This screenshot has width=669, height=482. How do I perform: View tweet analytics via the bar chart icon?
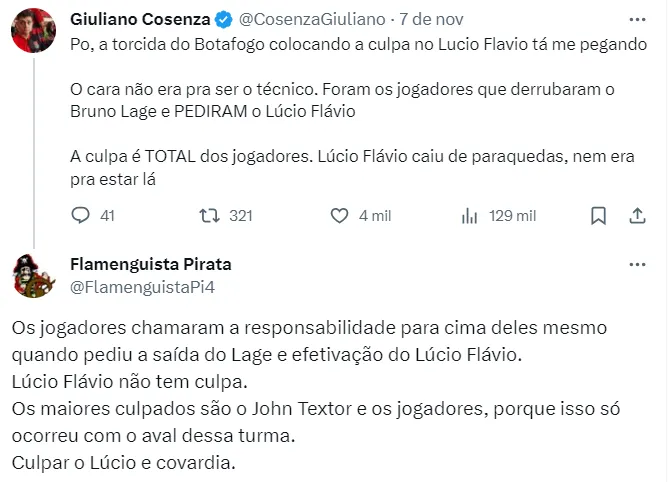[469, 215]
